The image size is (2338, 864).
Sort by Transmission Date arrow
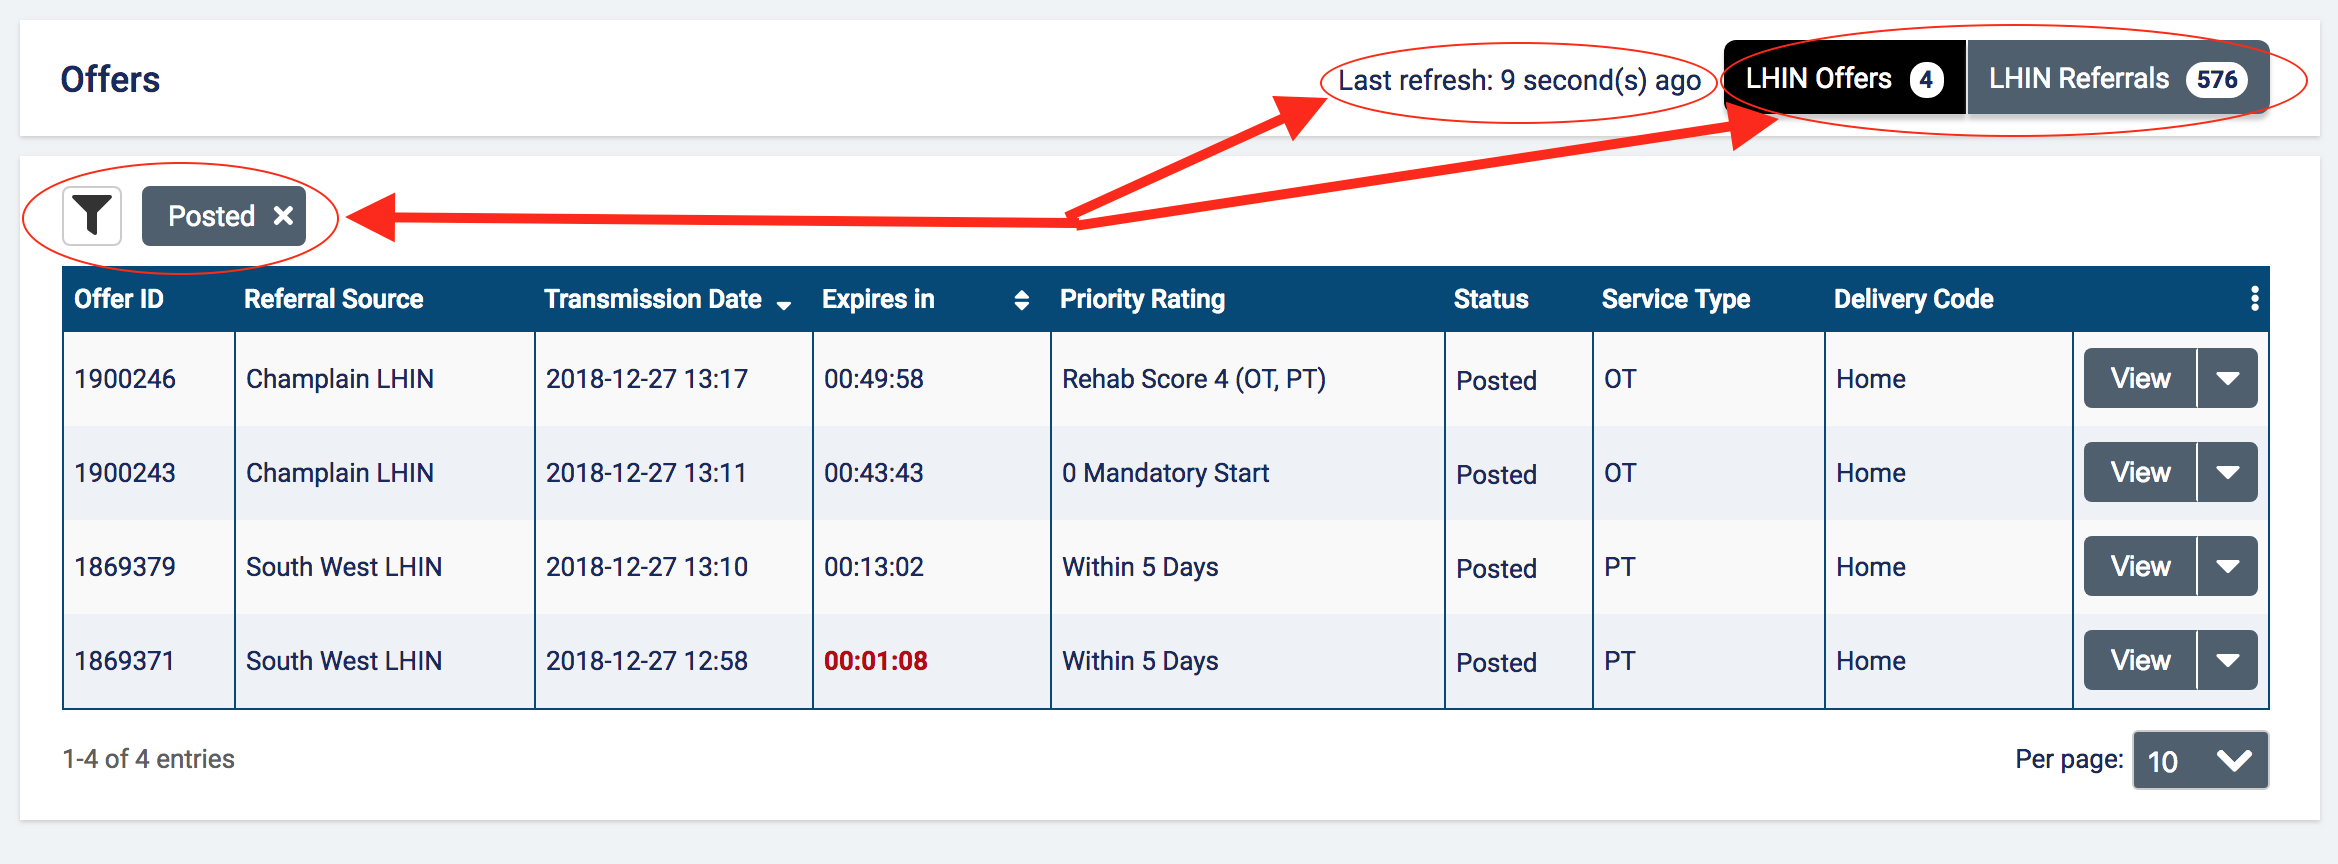point(784,305)
